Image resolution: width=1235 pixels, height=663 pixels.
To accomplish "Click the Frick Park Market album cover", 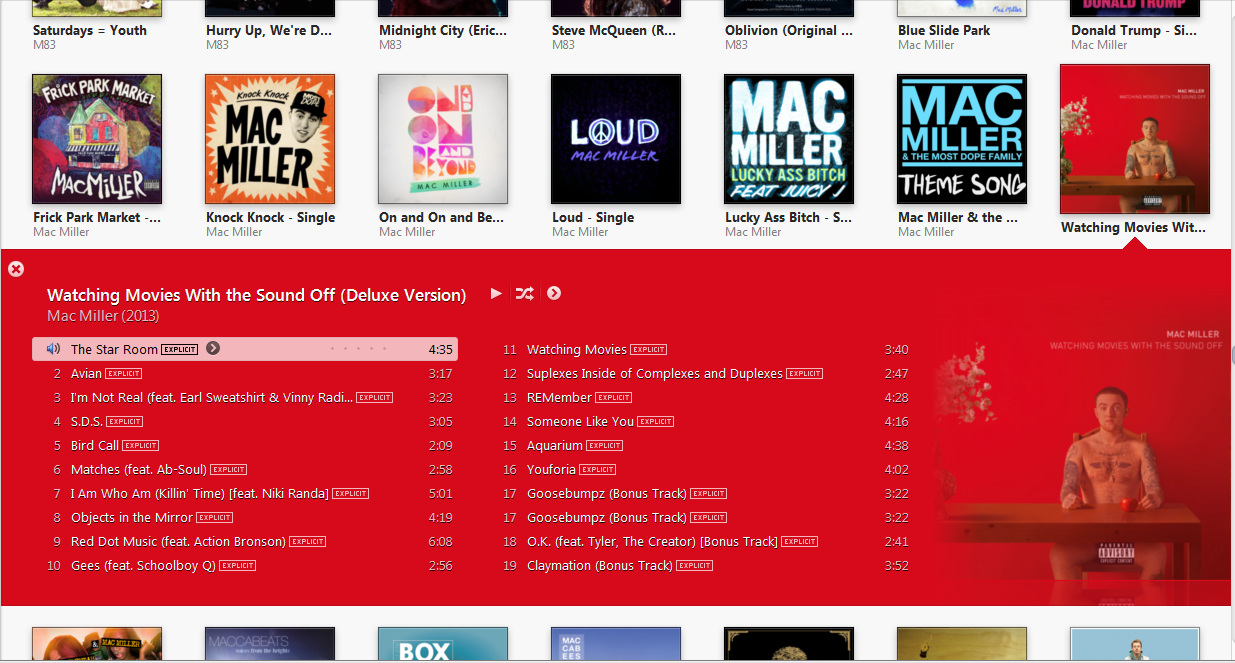I will click(x=97, y=139).
